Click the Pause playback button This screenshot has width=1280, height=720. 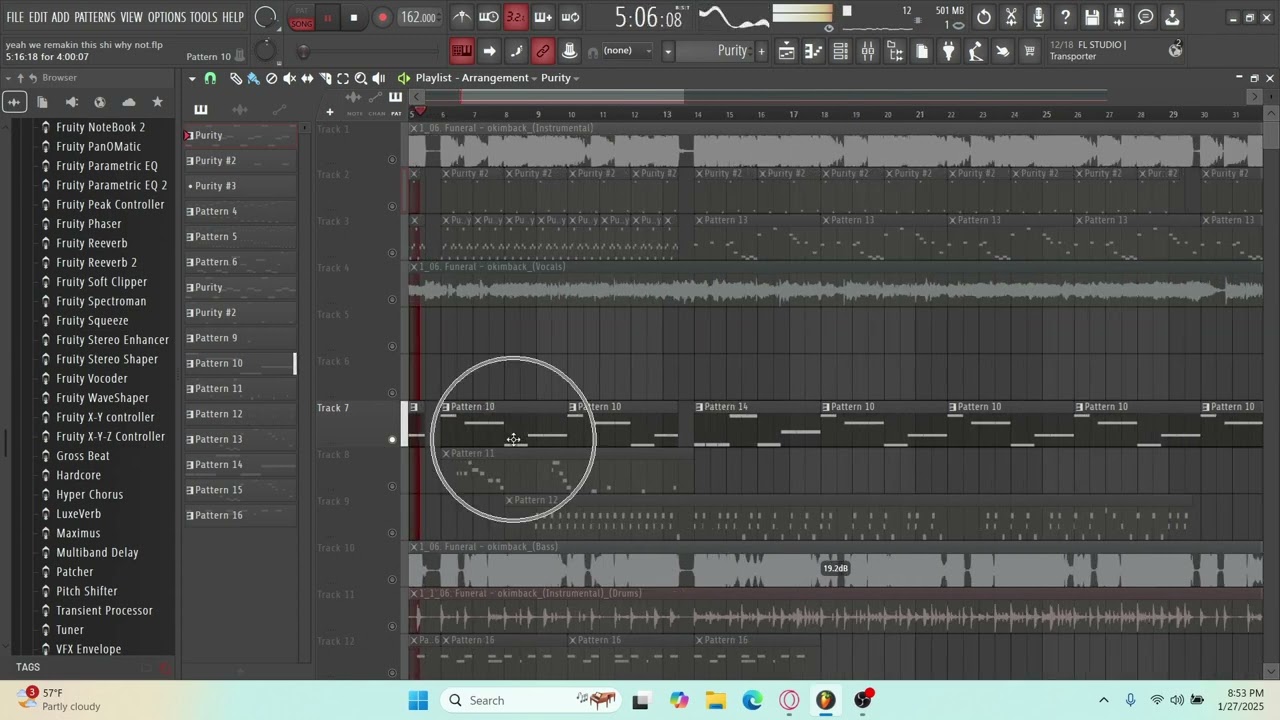327,17
